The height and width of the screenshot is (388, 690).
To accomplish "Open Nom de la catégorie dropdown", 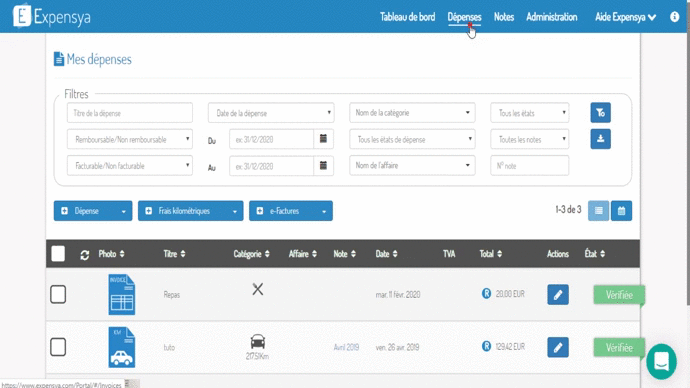I will point(412,113).
